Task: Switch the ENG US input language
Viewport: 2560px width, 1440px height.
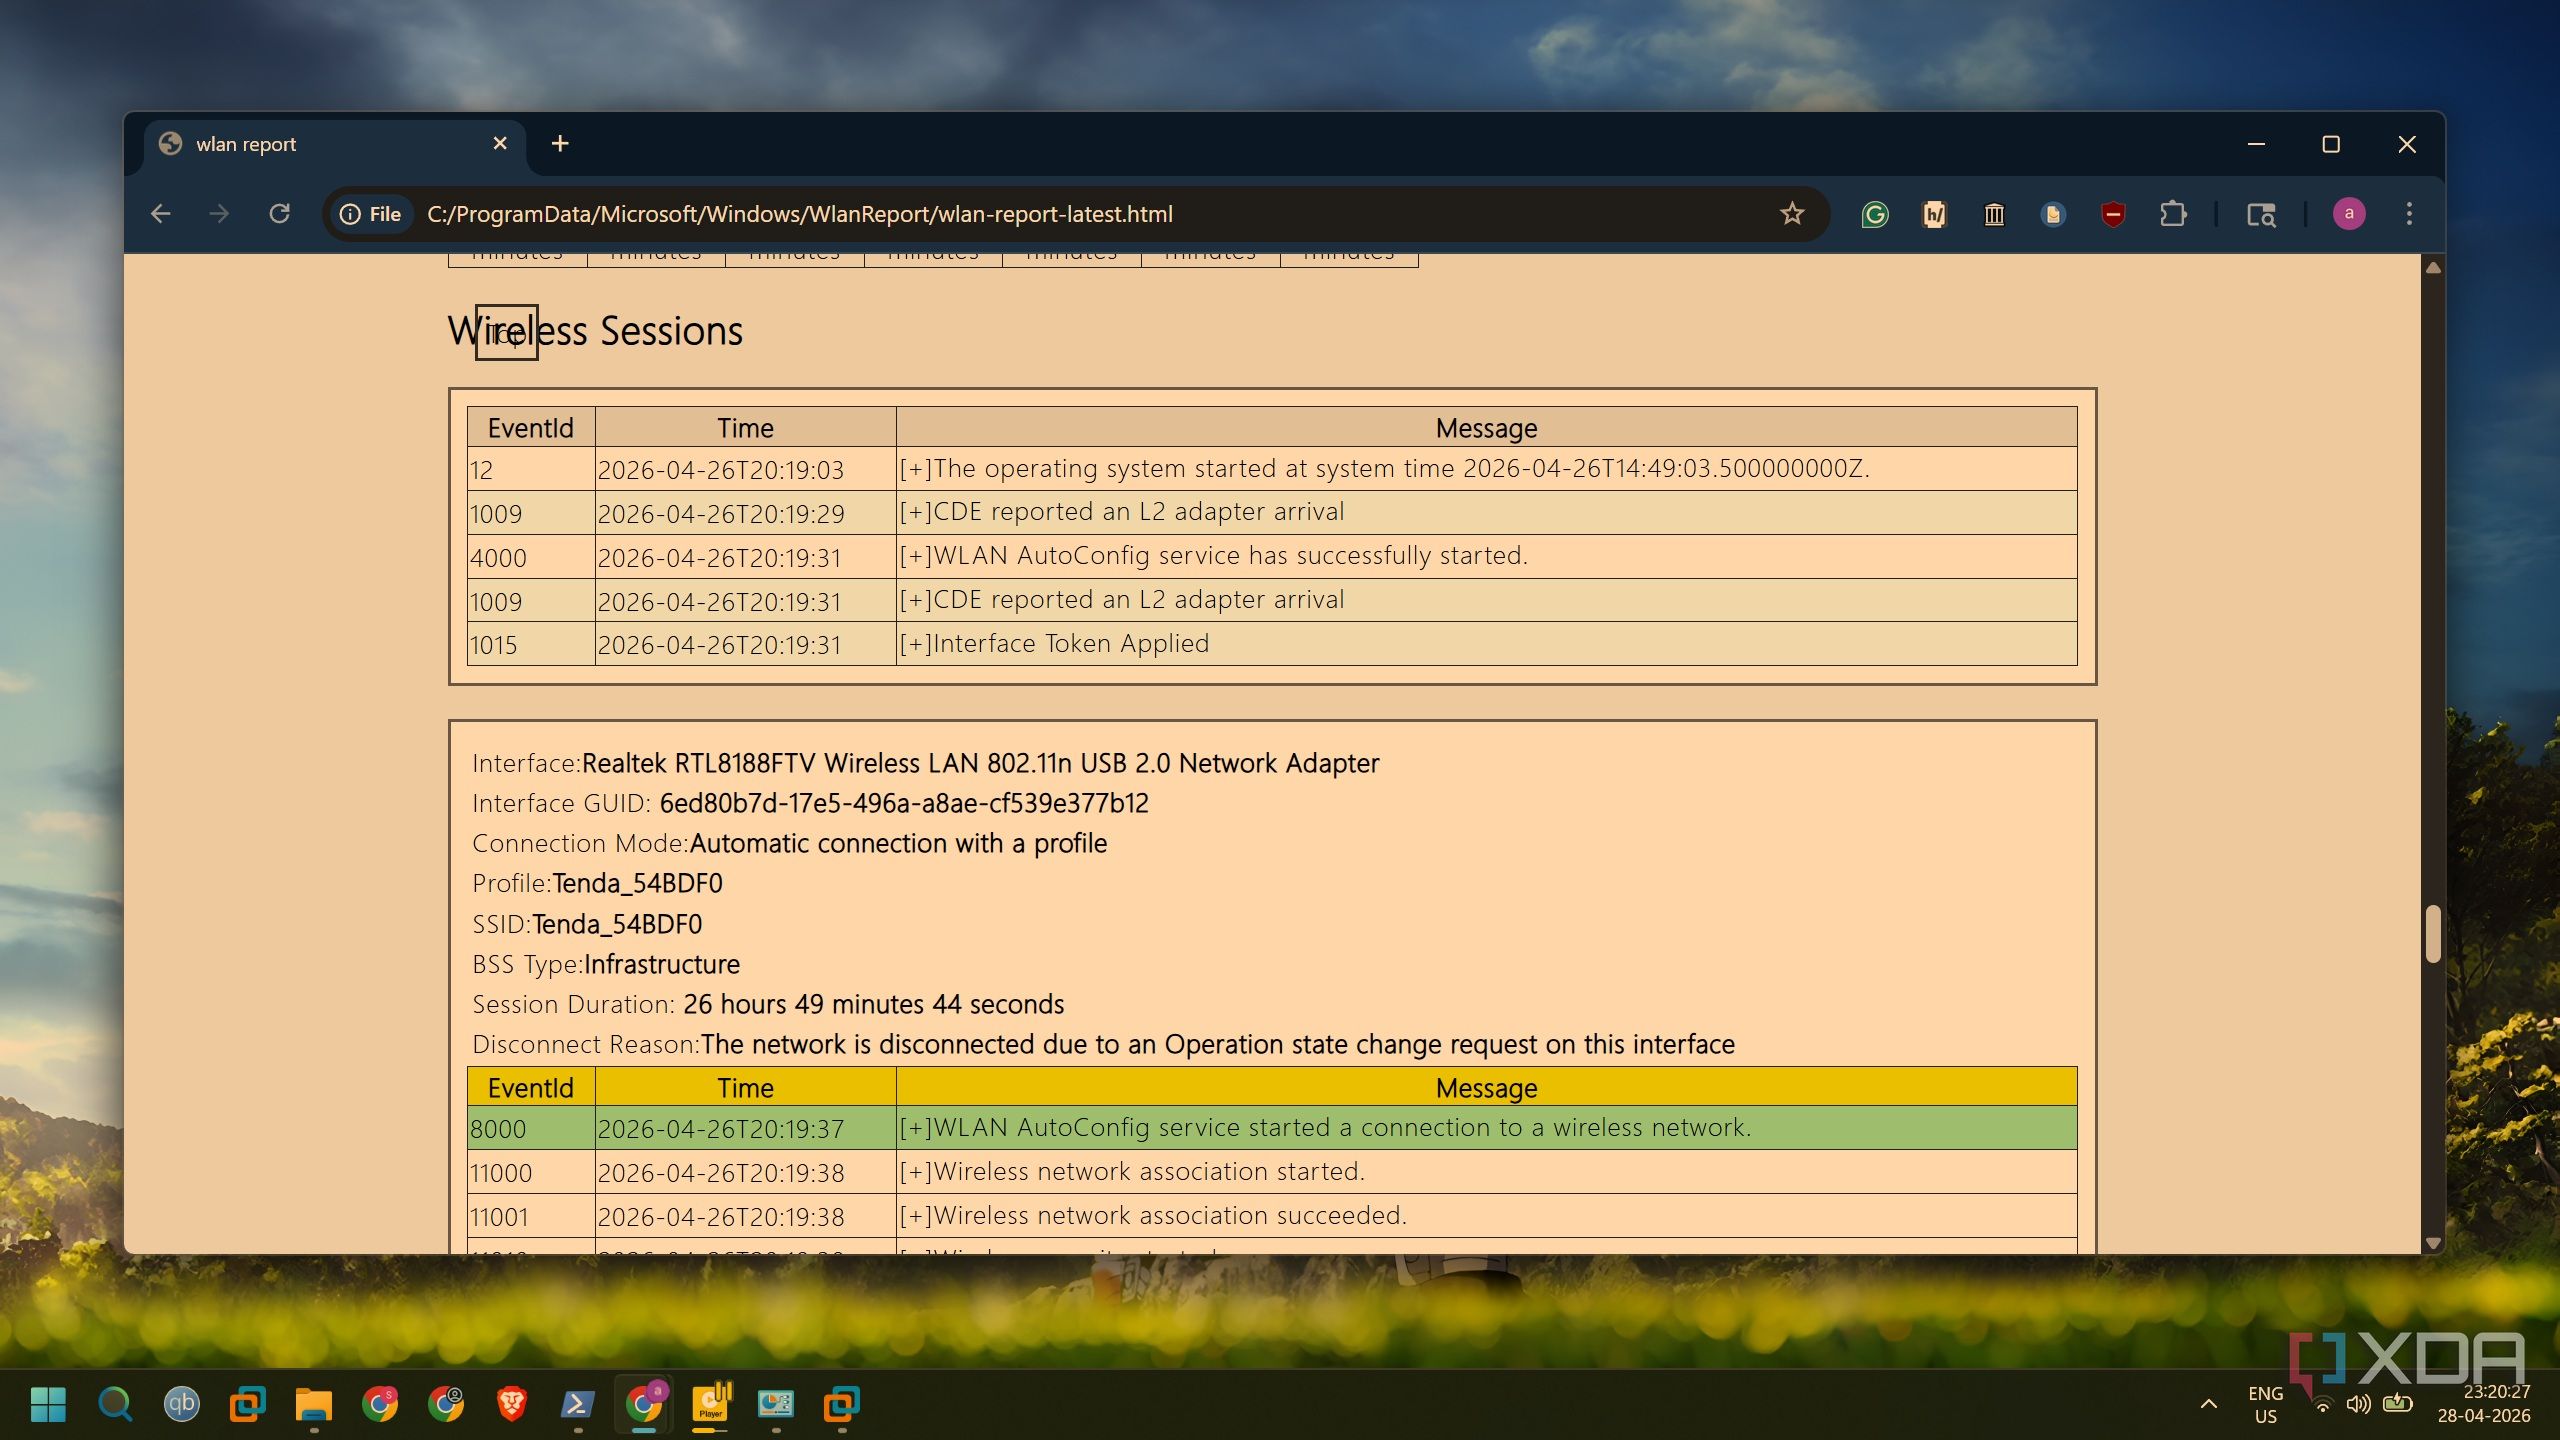Action: coord(2265,1404)
